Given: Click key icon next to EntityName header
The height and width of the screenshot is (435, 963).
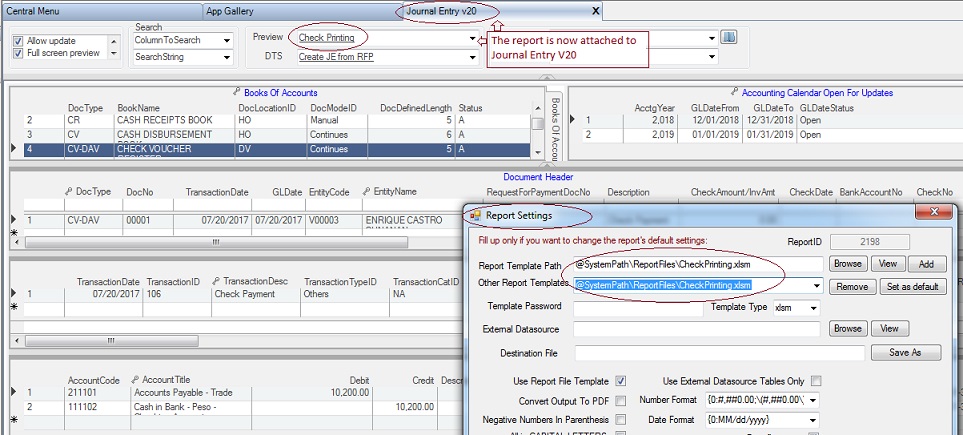Looking at the screenshot, I should [x=367, y=192].
